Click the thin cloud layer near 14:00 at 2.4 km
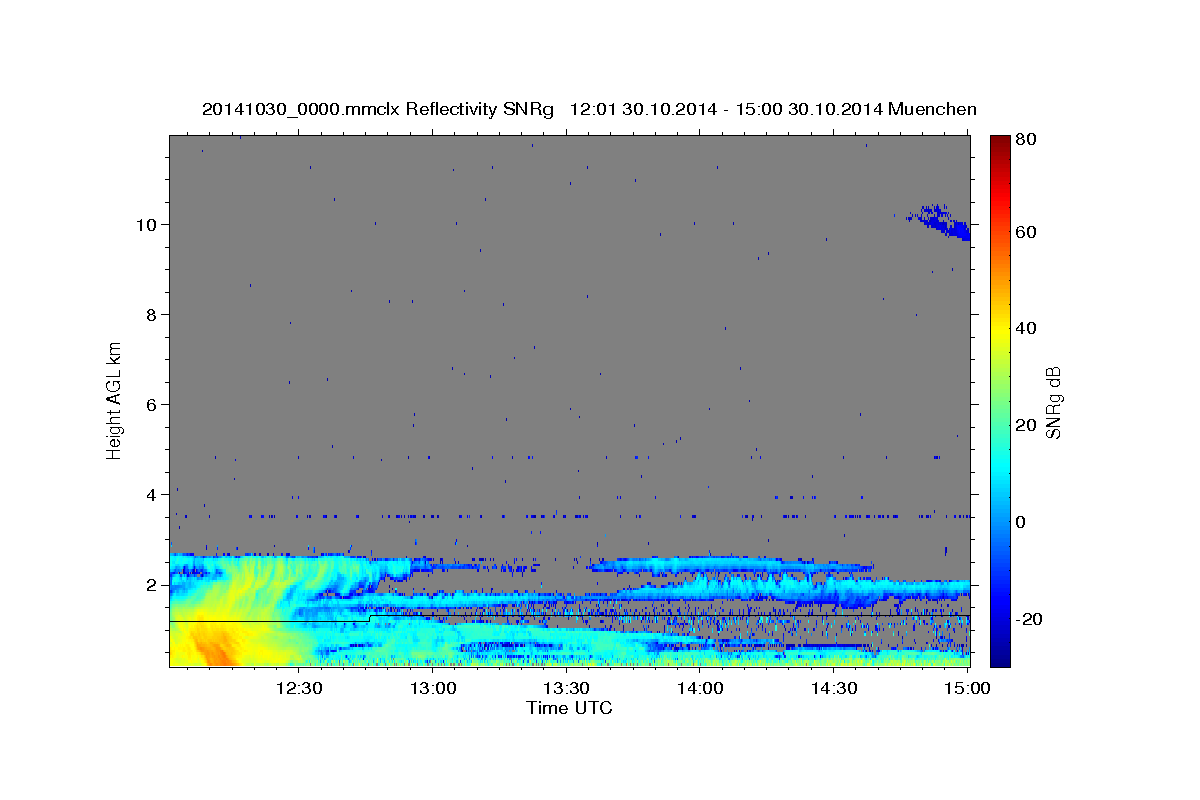The image size is (1200, 800). tap(730, 565)
